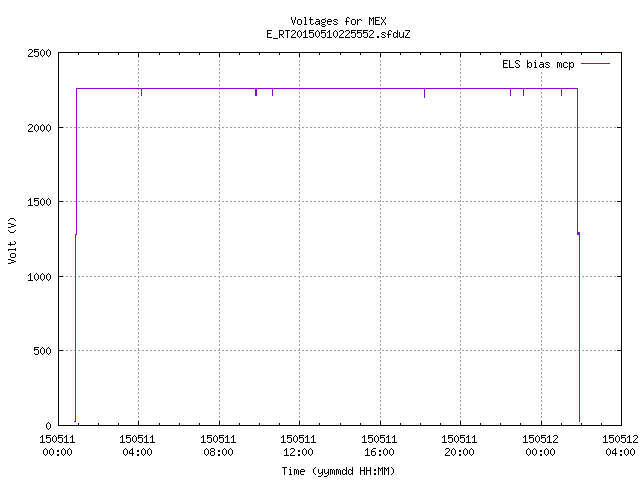Click the 'Time (yymmdd HH:MM)' x-axis label
Screen dimensions: 640x480
(338, 471)
